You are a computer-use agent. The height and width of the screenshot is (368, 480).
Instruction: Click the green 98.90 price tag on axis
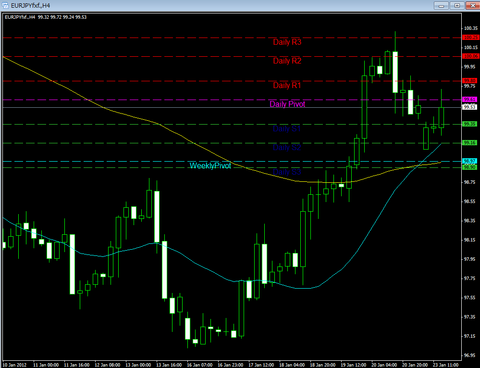coord(470,167)
